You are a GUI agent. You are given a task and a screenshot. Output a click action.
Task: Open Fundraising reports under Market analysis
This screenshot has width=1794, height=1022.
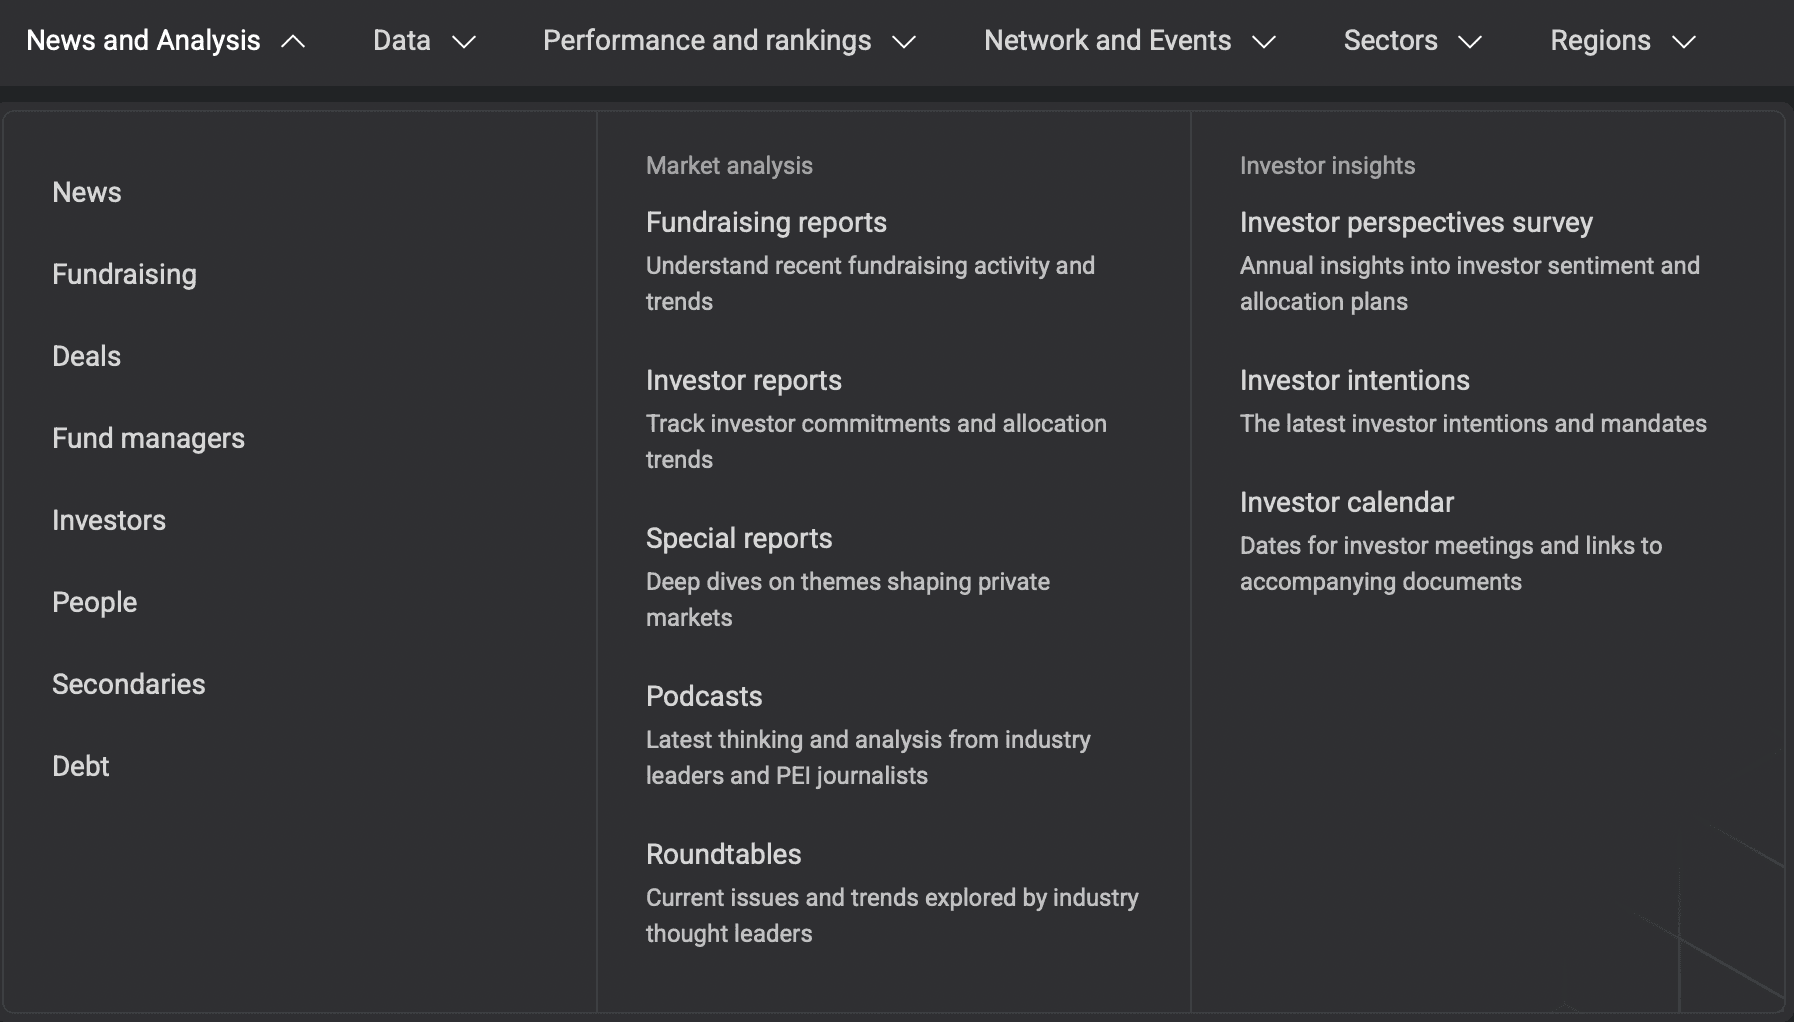click(766, 222)
